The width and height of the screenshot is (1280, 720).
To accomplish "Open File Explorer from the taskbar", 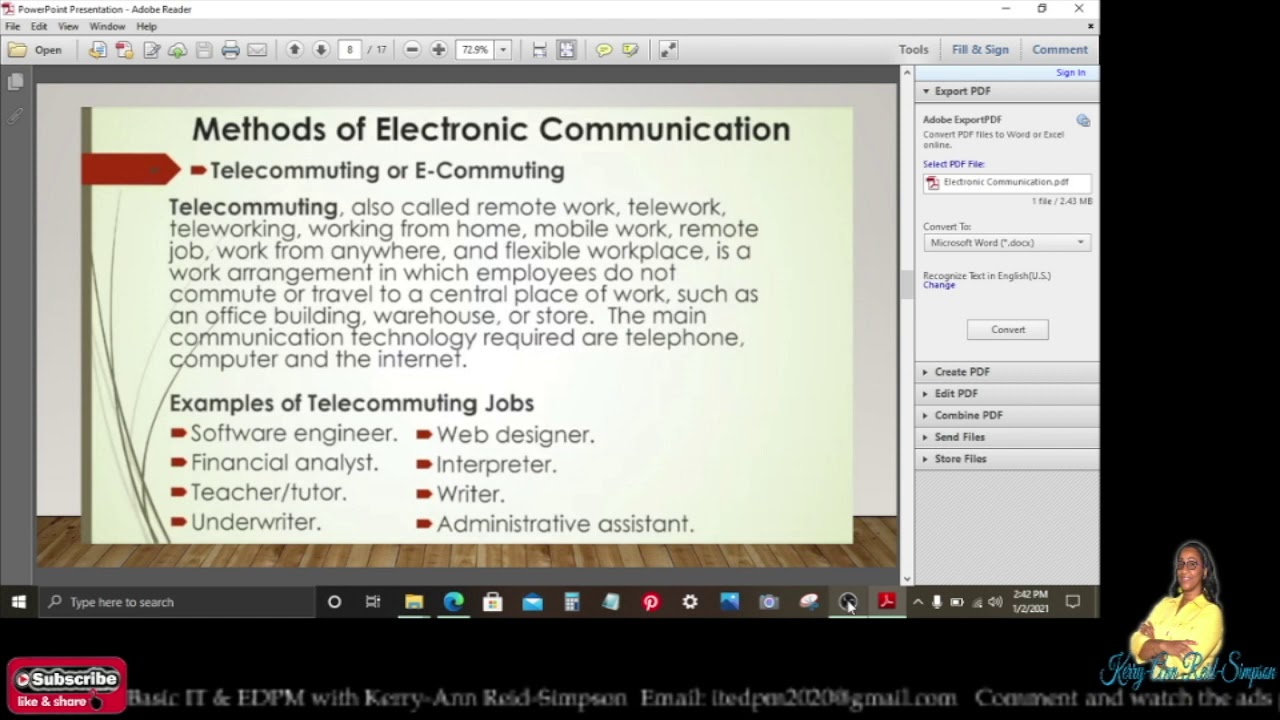I will click(414, 602).
